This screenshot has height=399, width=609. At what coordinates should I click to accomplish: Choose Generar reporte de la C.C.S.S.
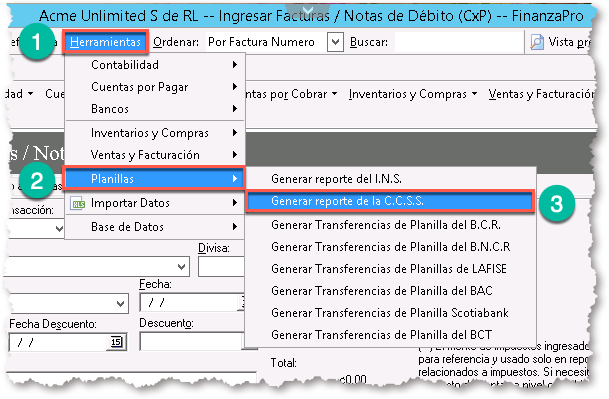tap(390, 201)
